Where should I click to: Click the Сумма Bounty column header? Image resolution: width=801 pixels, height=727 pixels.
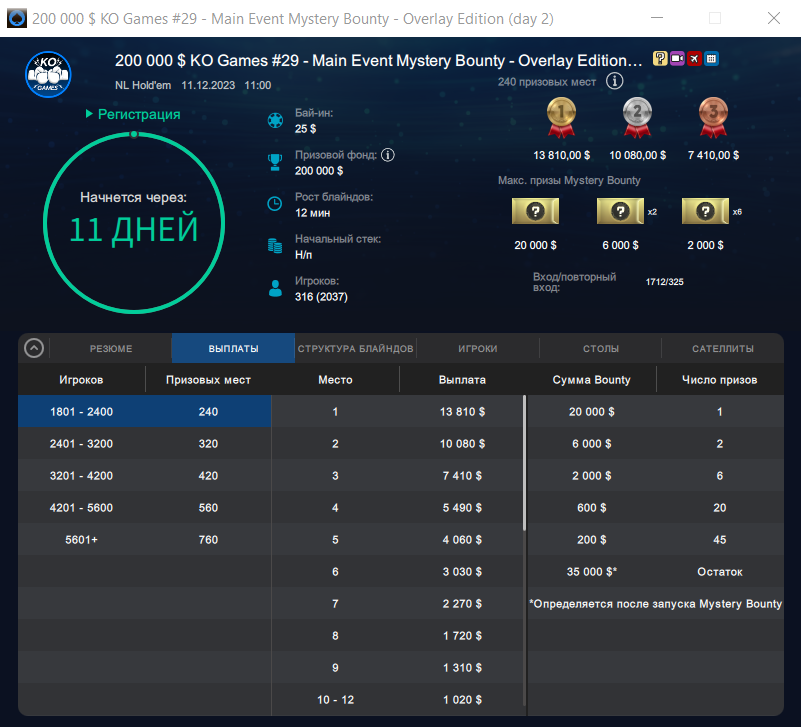click(592, 380)
